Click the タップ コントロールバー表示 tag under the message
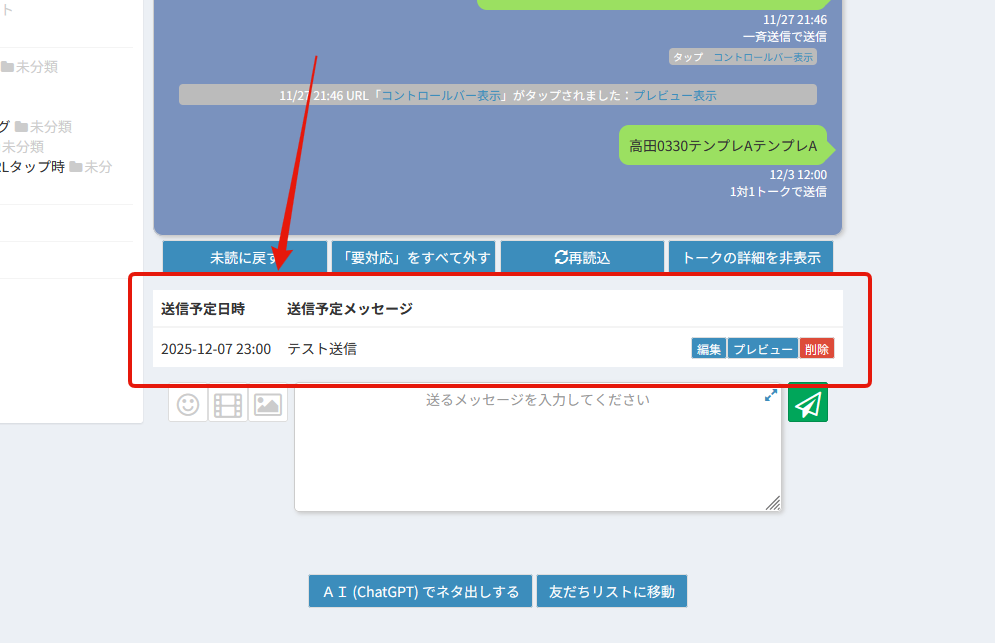 click(x=743, y=57)
